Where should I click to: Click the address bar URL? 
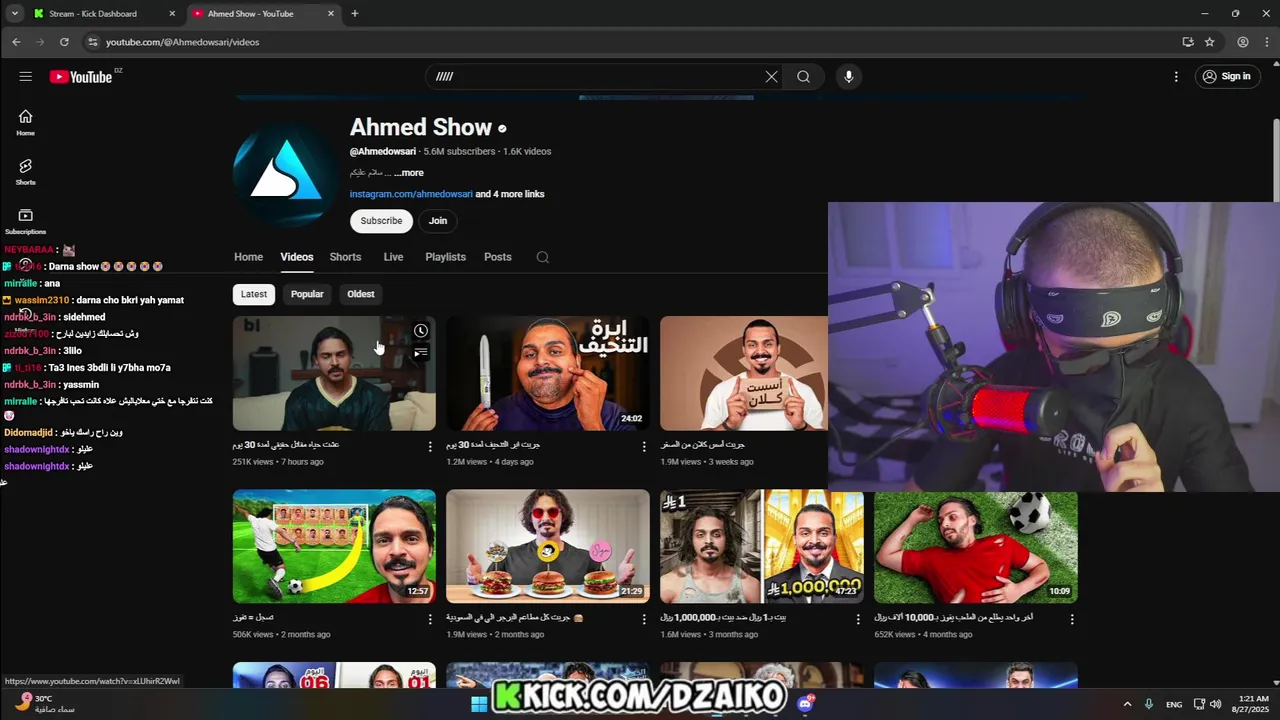click(x=182, y=42)
